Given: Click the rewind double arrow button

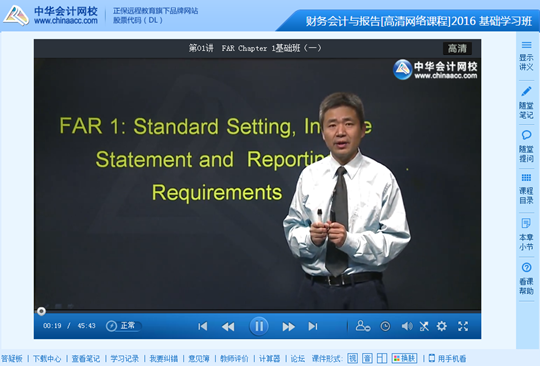Looking at the screenshot, I should click(x=228, y=326).
